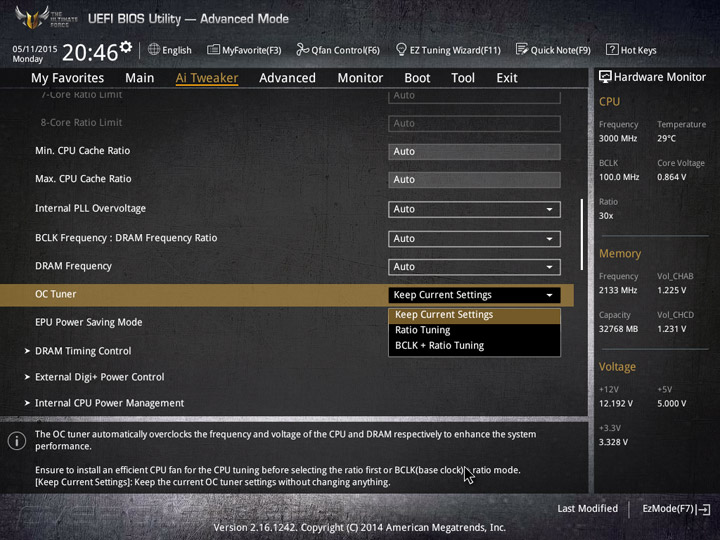Screen dimensions: 720x540
Task: Click the clock settings gear icon
Action: (x=126, y=47)
